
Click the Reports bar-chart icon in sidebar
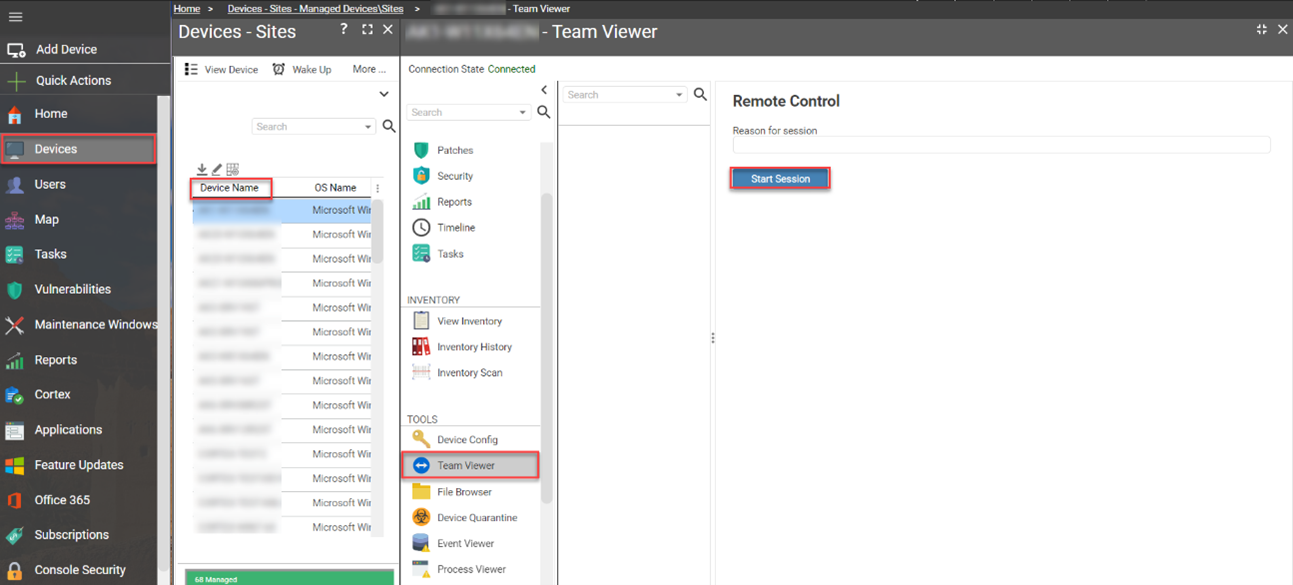point(15,360)
